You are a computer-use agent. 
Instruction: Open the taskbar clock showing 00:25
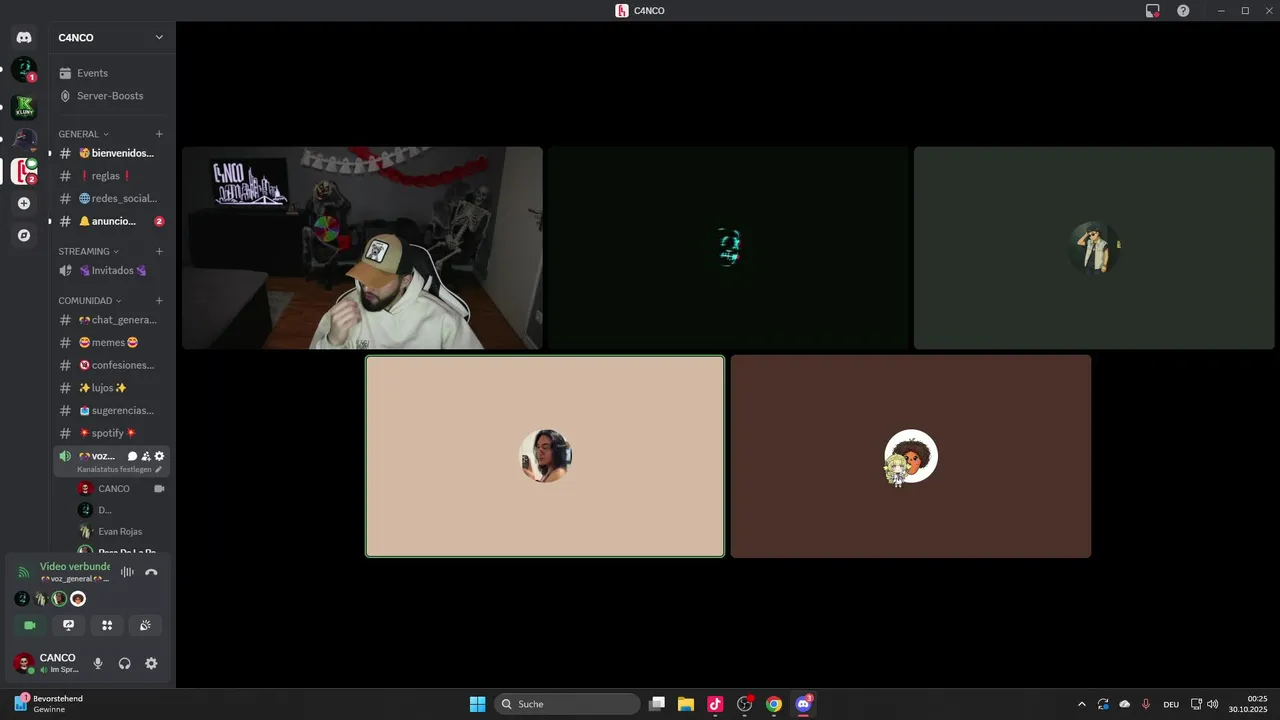[x=1249, y=704]
